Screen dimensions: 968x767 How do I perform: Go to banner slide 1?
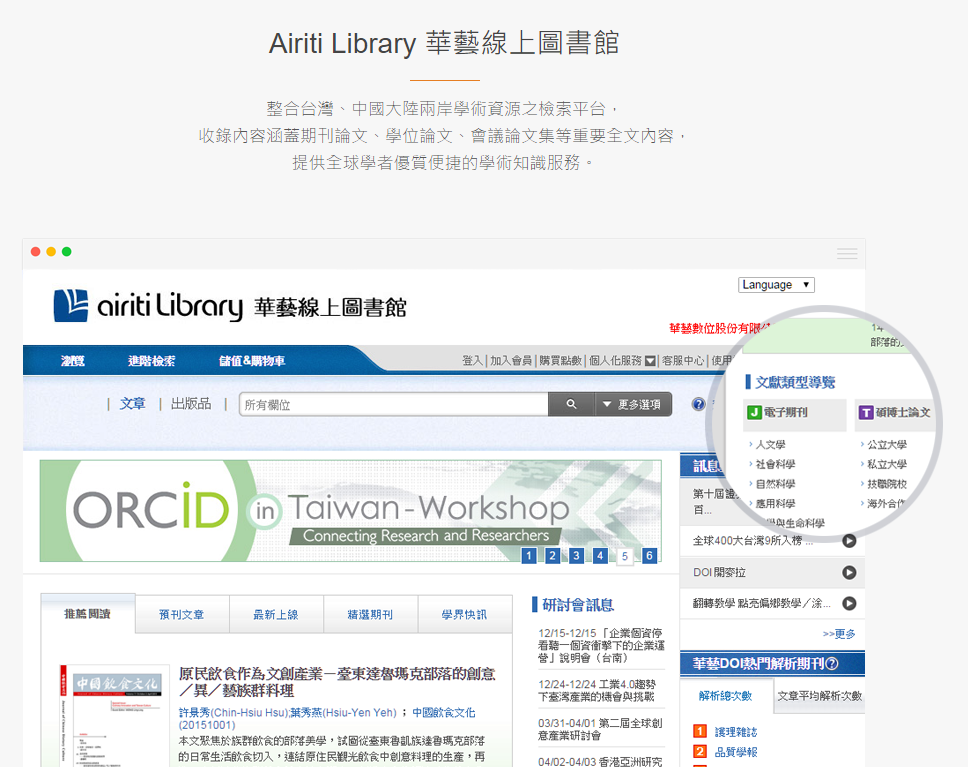click(x=528, y=556)
